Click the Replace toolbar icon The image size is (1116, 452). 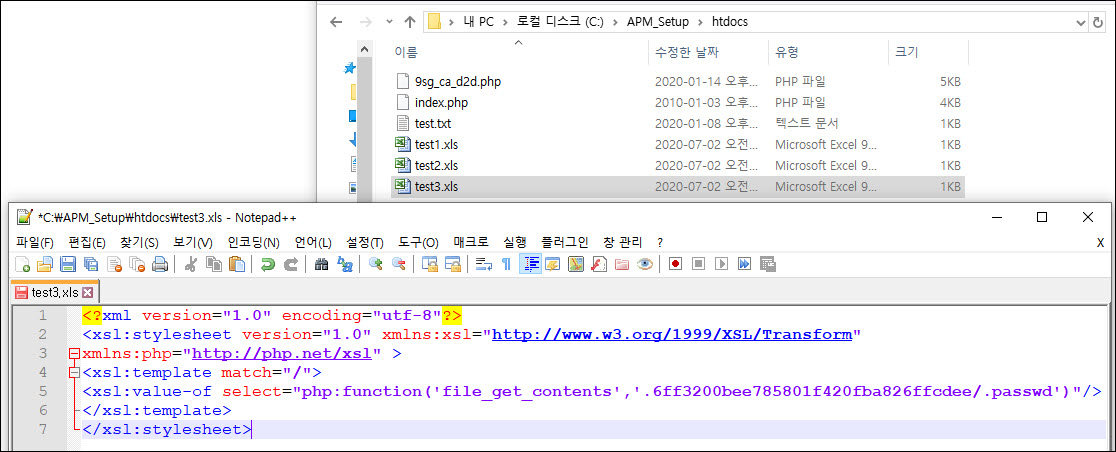[x=344, y=265]
